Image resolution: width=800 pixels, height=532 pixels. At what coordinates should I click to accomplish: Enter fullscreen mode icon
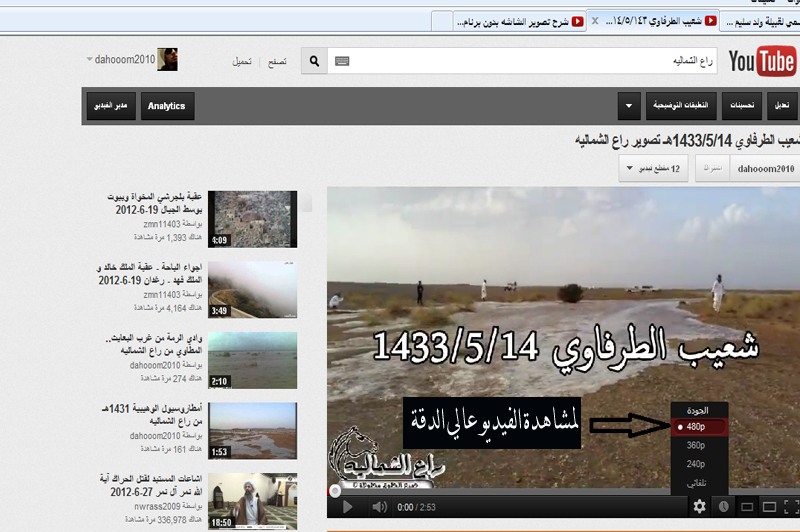point(791,507)
